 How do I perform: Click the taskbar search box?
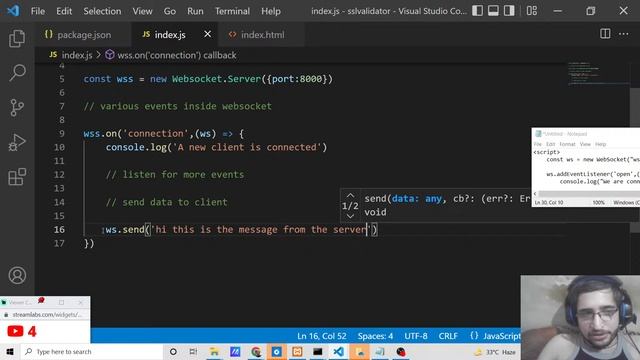point(92,352)
